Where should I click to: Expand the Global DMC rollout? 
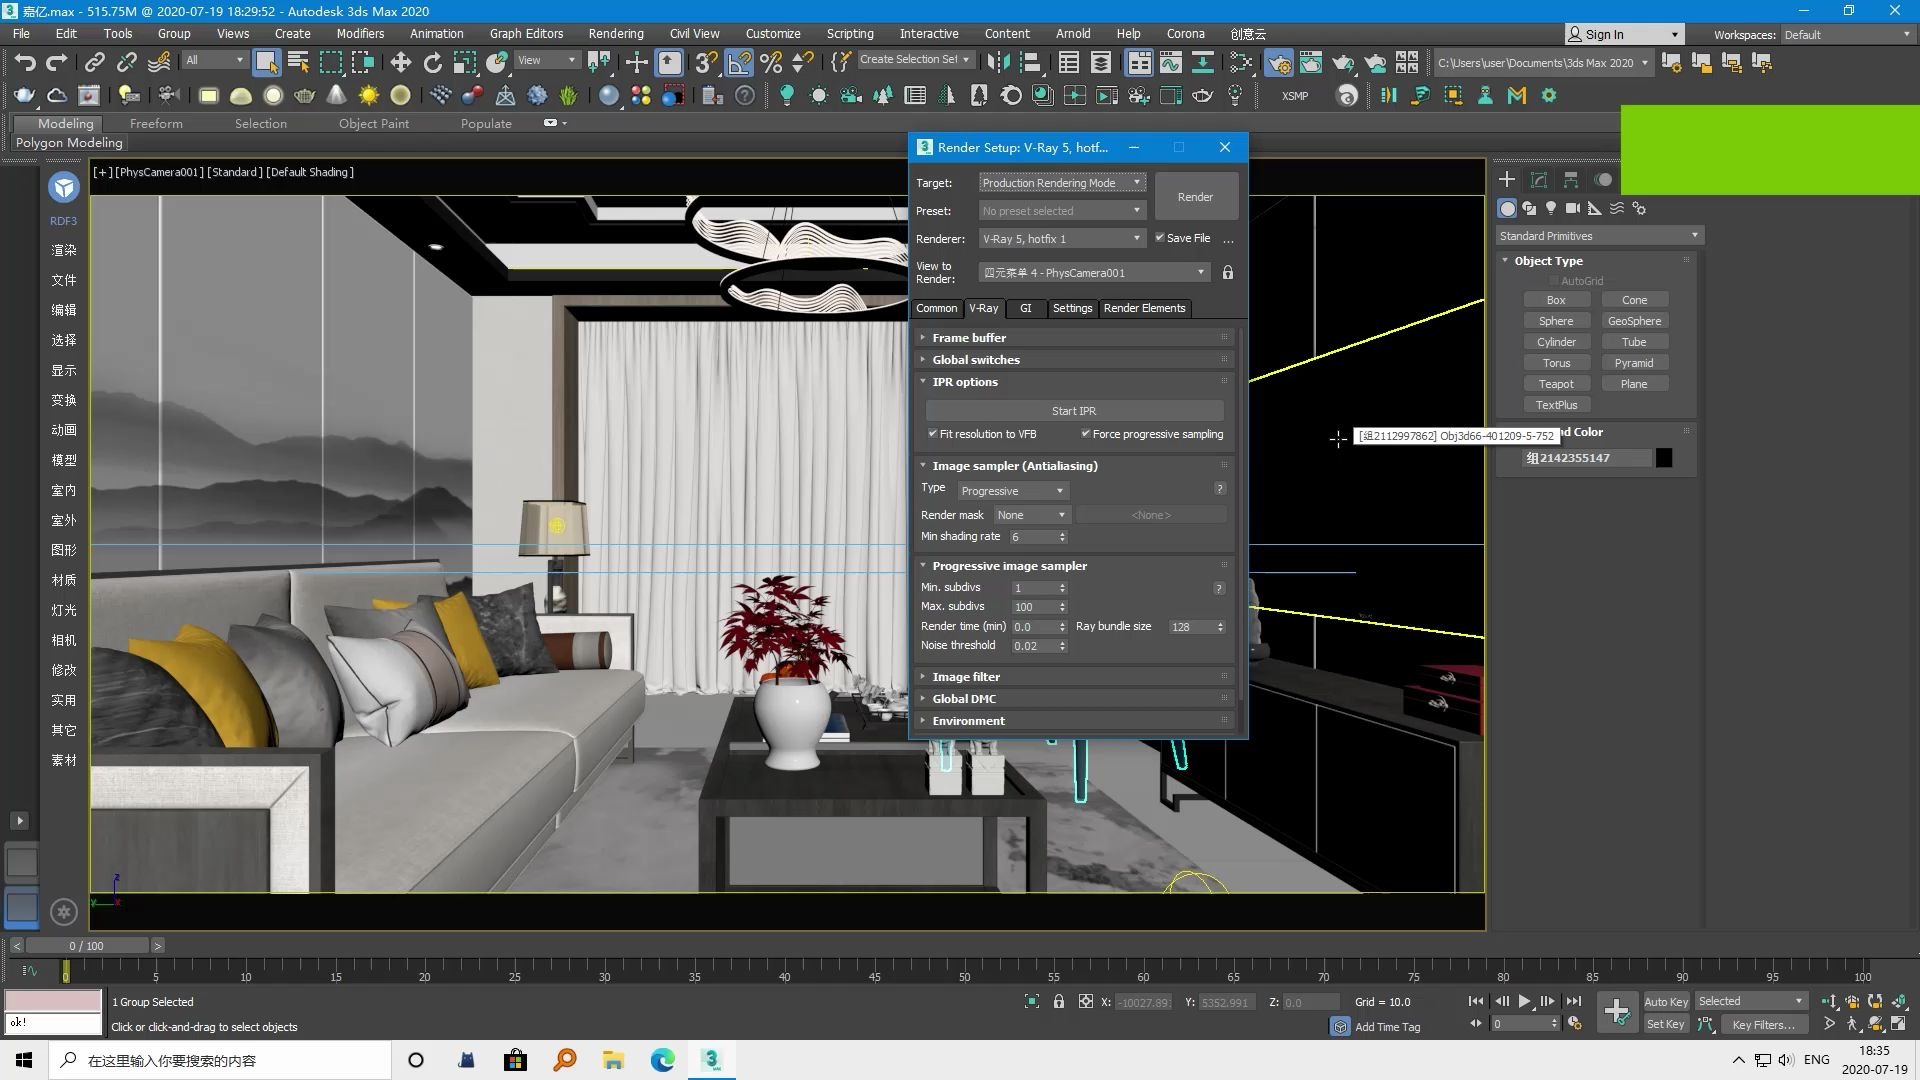1075,699
